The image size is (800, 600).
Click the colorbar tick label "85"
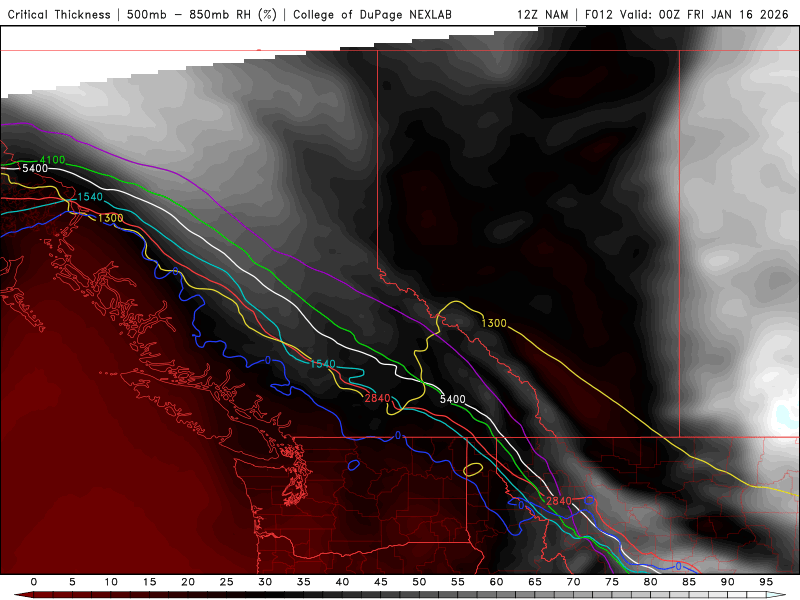[689, 582]
